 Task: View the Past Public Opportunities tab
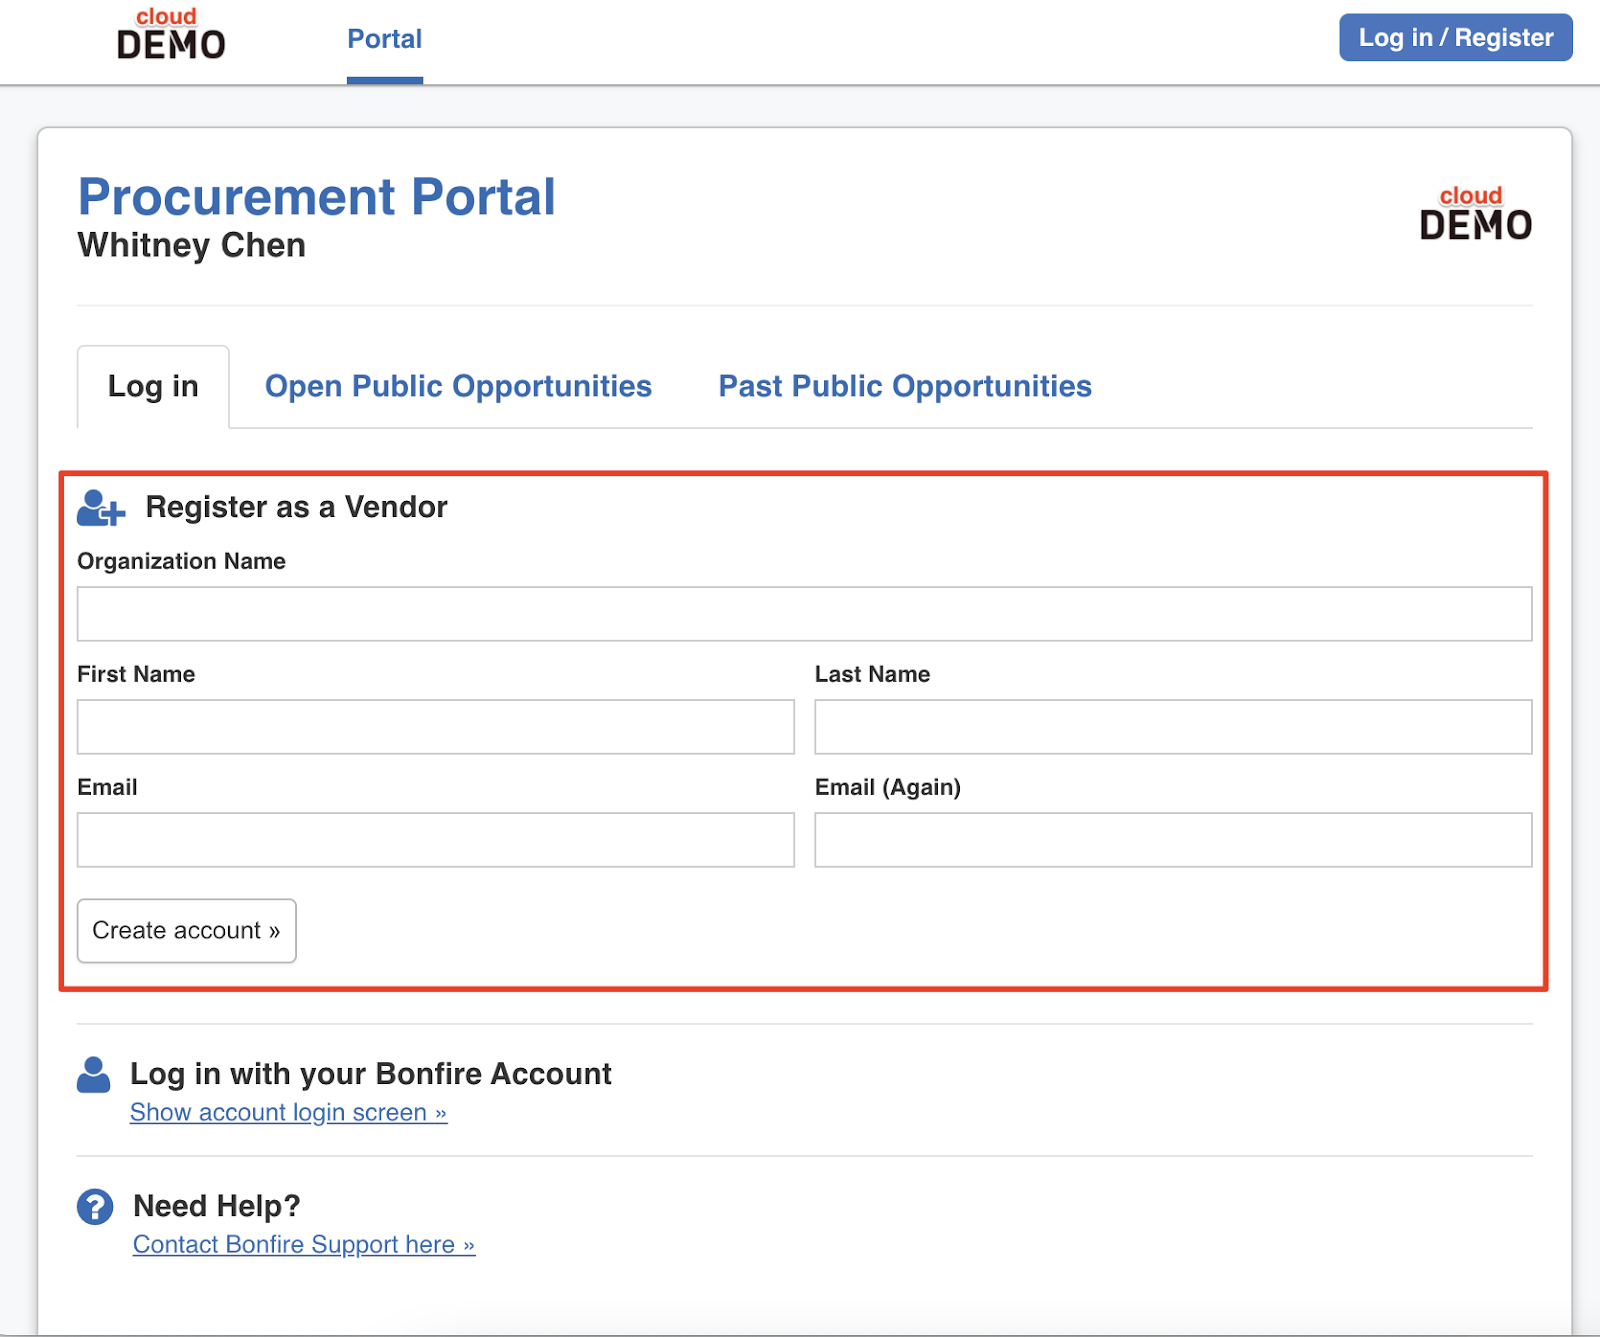(x=904, y=386)
